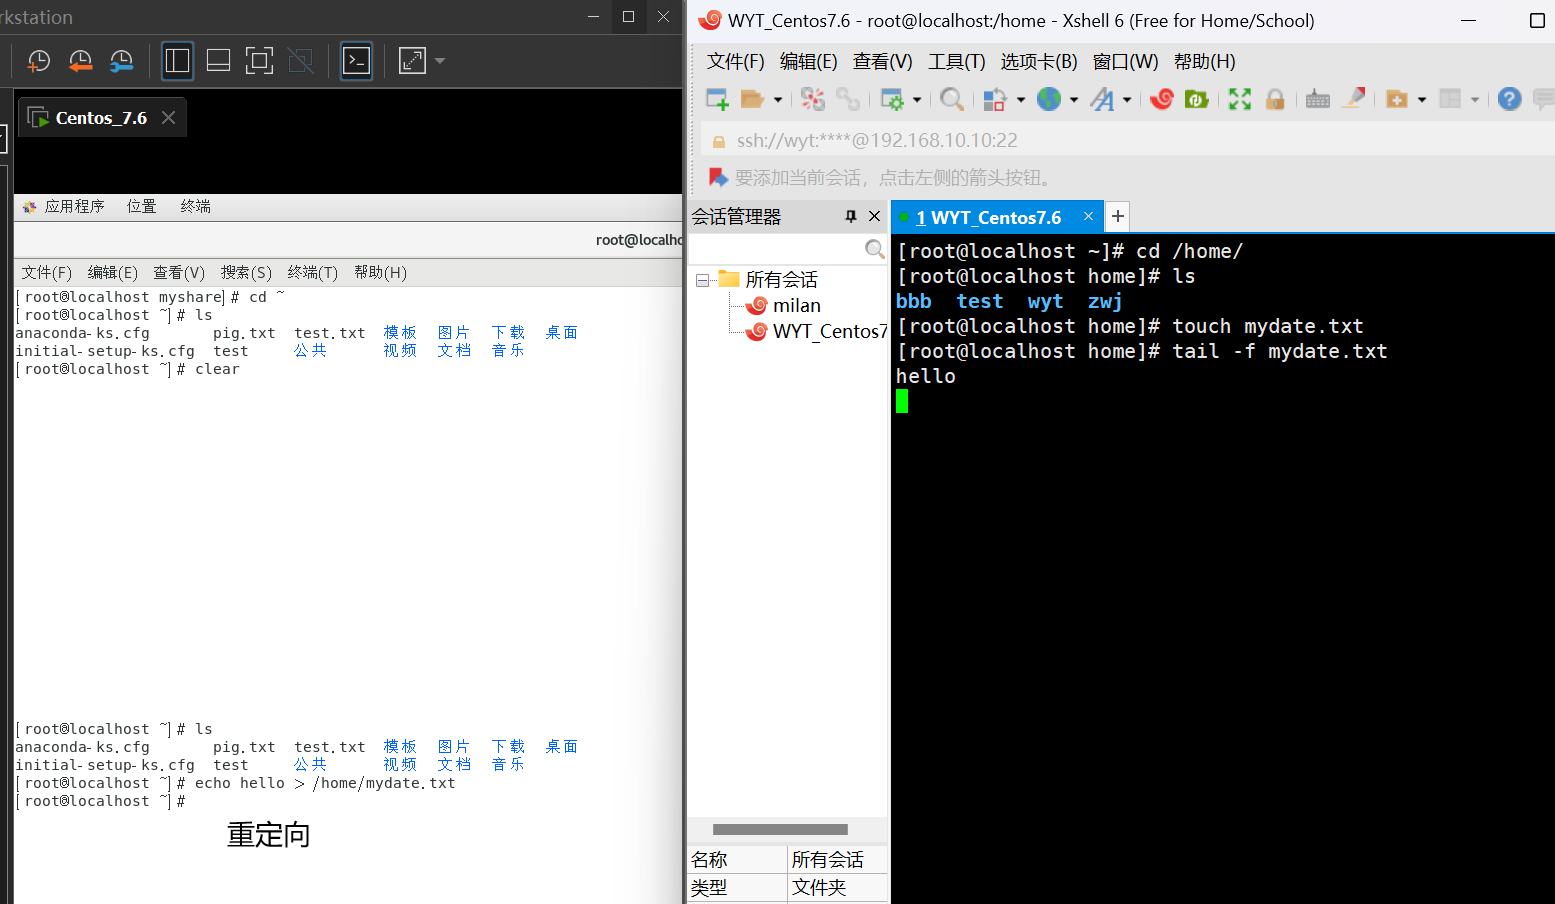
Task: Open CentOS terminal 编辑(E) menu
Action: tap(113, 272)
